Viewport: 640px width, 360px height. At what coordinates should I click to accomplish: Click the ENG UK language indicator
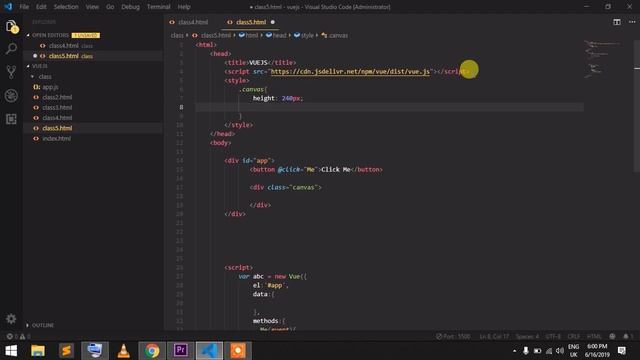[x=573, y=351]
